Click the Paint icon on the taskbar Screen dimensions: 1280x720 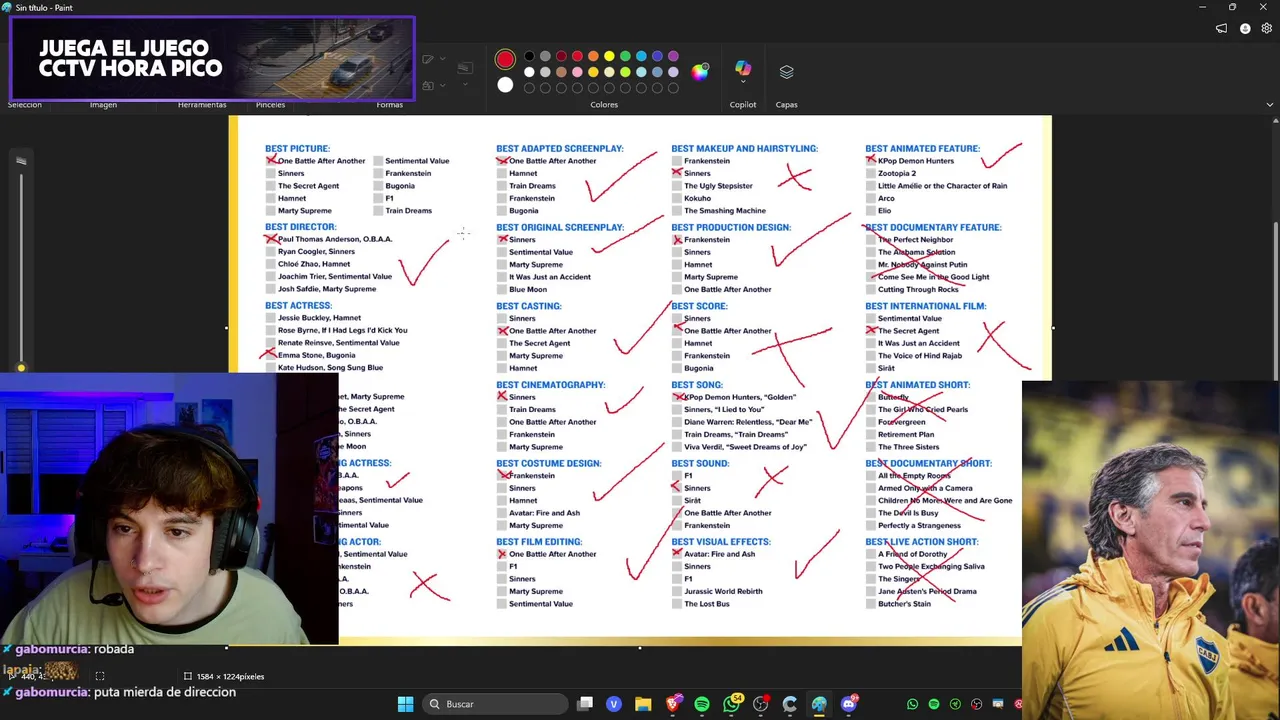[819, 704]
